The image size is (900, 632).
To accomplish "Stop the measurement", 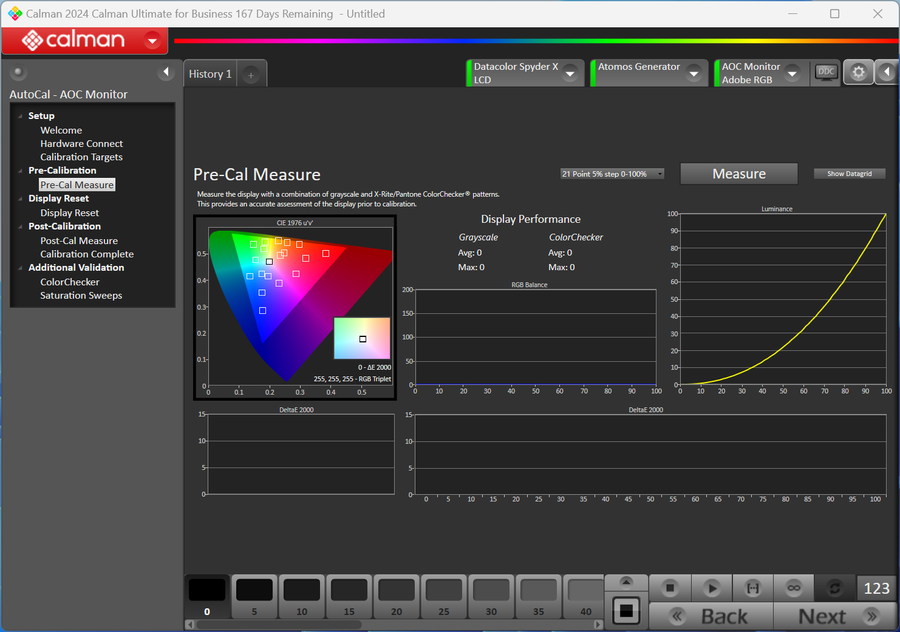I will coord(669,588).
